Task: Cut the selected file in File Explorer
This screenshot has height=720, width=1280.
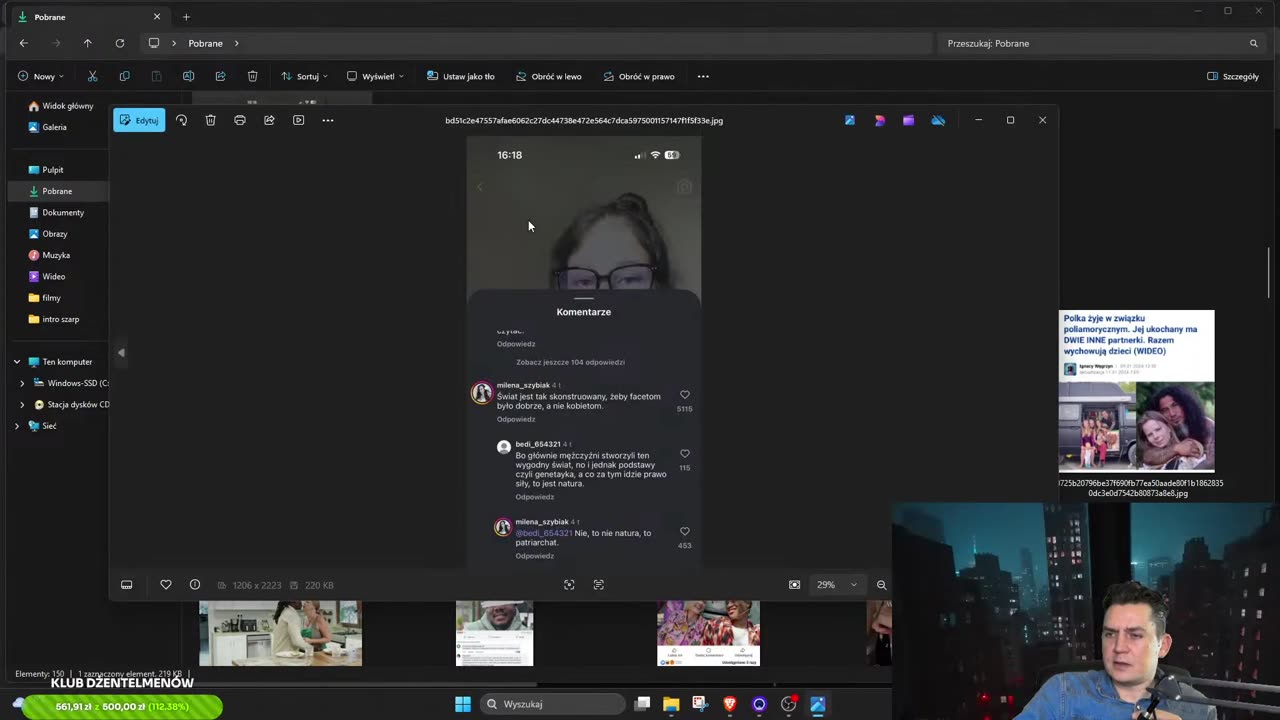Action: coord(92,76)
